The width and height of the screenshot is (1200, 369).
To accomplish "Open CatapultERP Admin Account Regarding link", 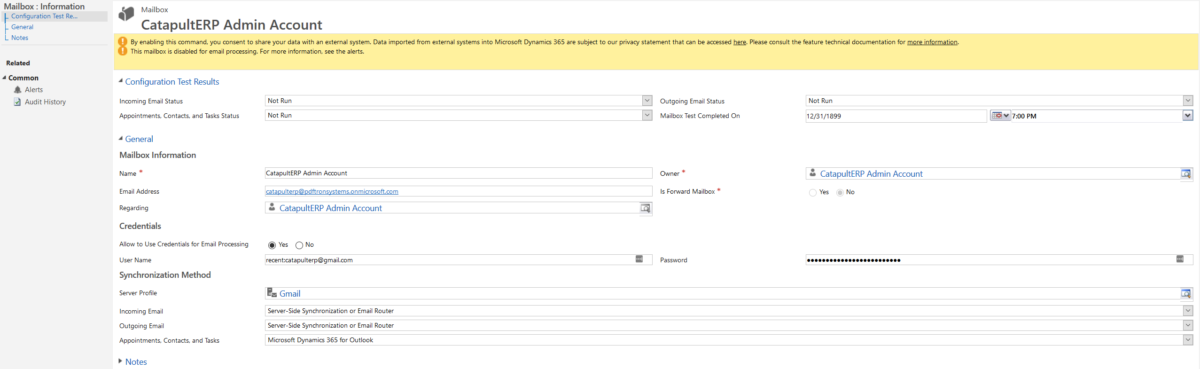I will pyautogui.click(x=330, y=208).
